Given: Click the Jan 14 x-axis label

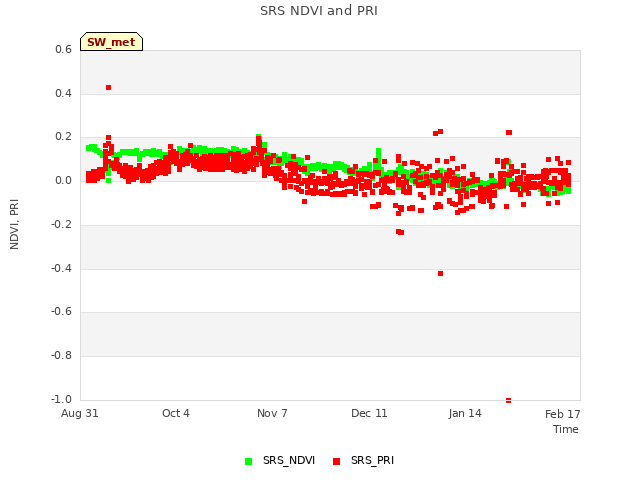Looking at the screenshot, I should [465, 413].
